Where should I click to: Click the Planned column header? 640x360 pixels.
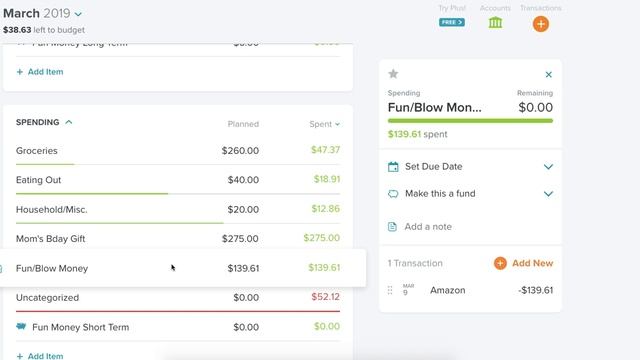(243, 124)
